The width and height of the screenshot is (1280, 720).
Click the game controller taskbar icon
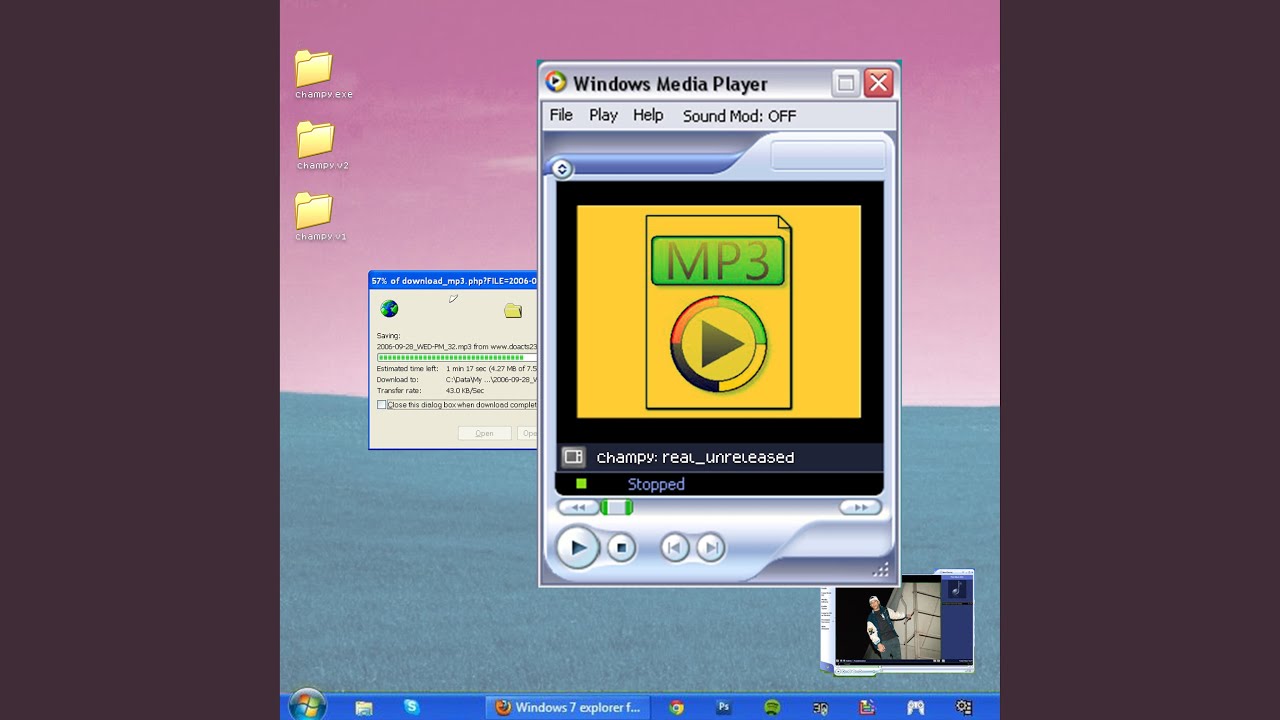click(x=915, y=707)
